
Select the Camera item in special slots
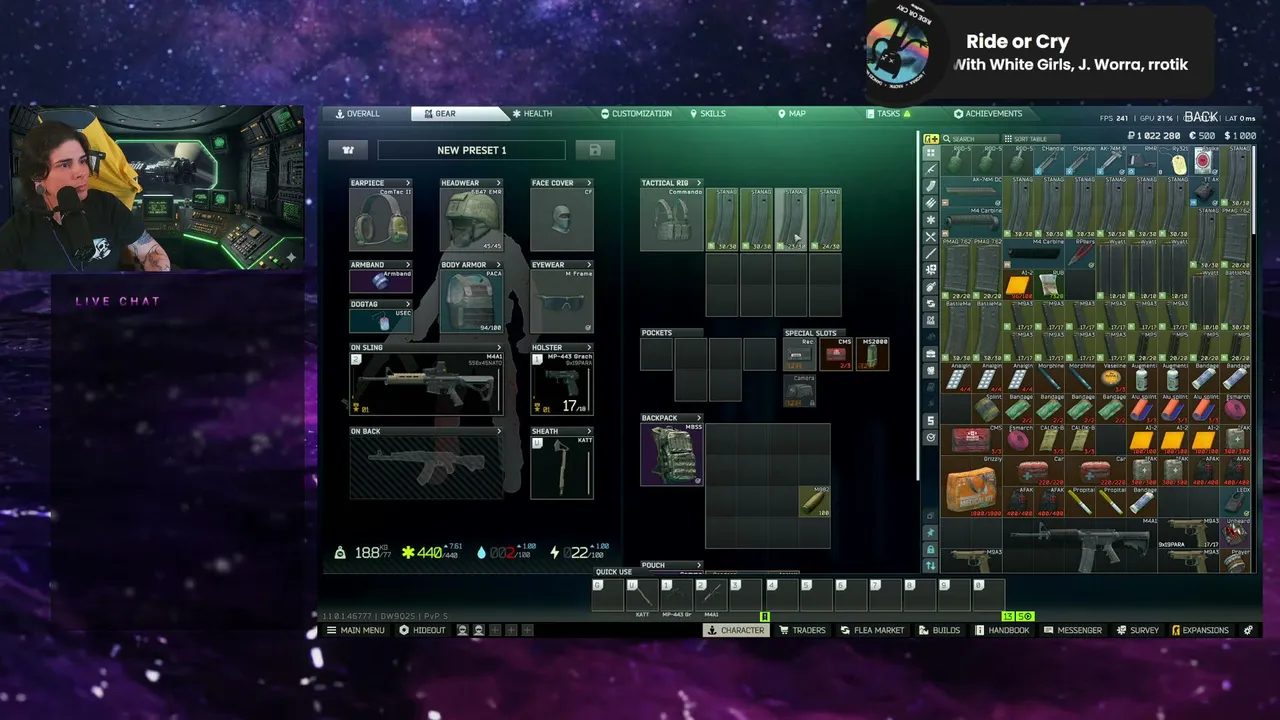coord(799,390)
